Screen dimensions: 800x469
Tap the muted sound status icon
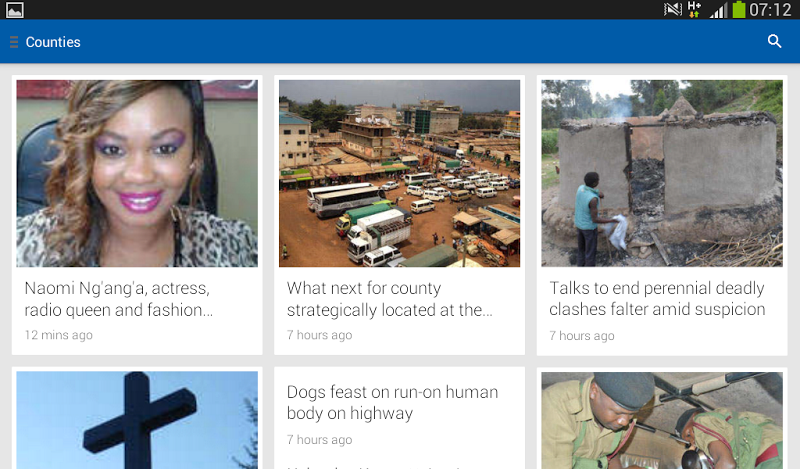click(x=672, y=9)
